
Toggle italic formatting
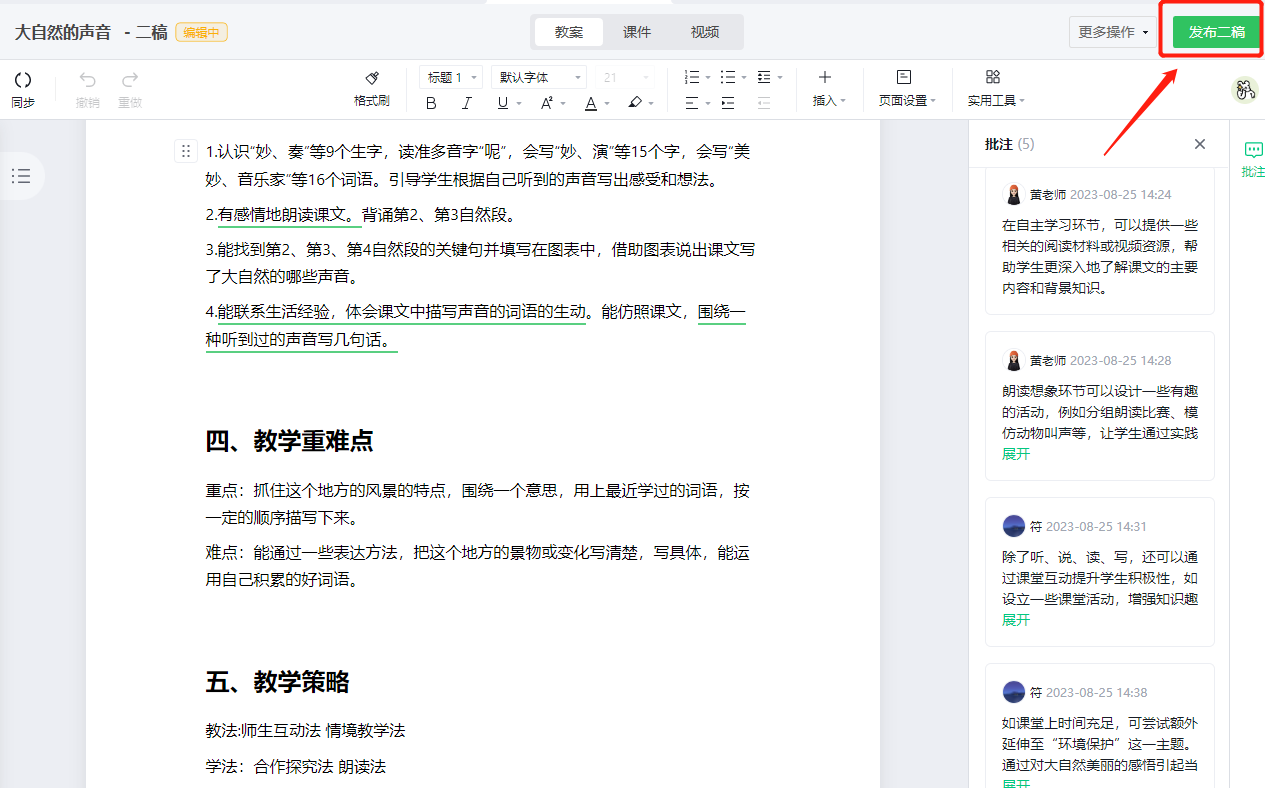[x=466, y=103]
